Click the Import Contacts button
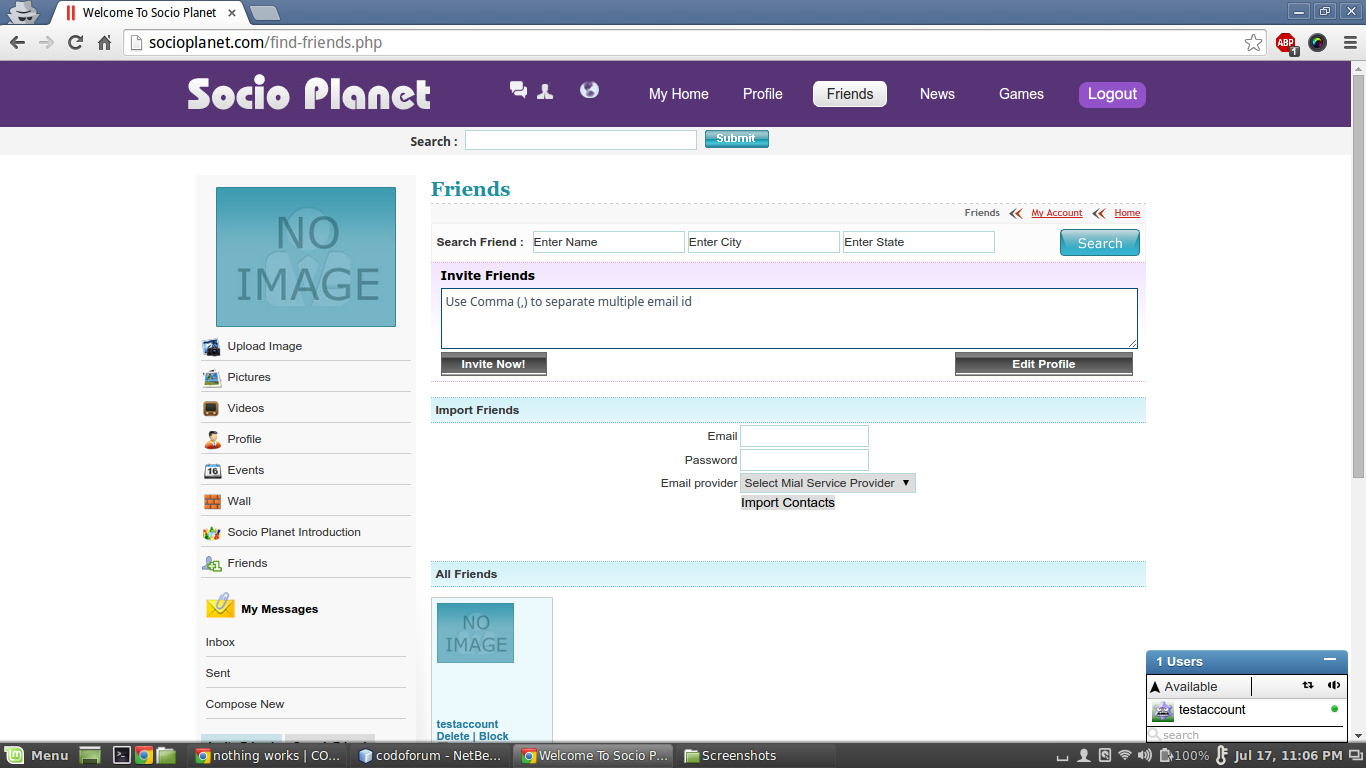This screenshot has height=768, width=1366. (788, 503)
